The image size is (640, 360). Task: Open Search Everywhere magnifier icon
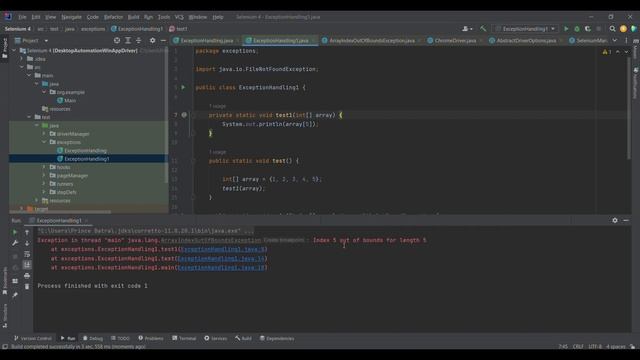pyautogui.click(x=612, y=29)
